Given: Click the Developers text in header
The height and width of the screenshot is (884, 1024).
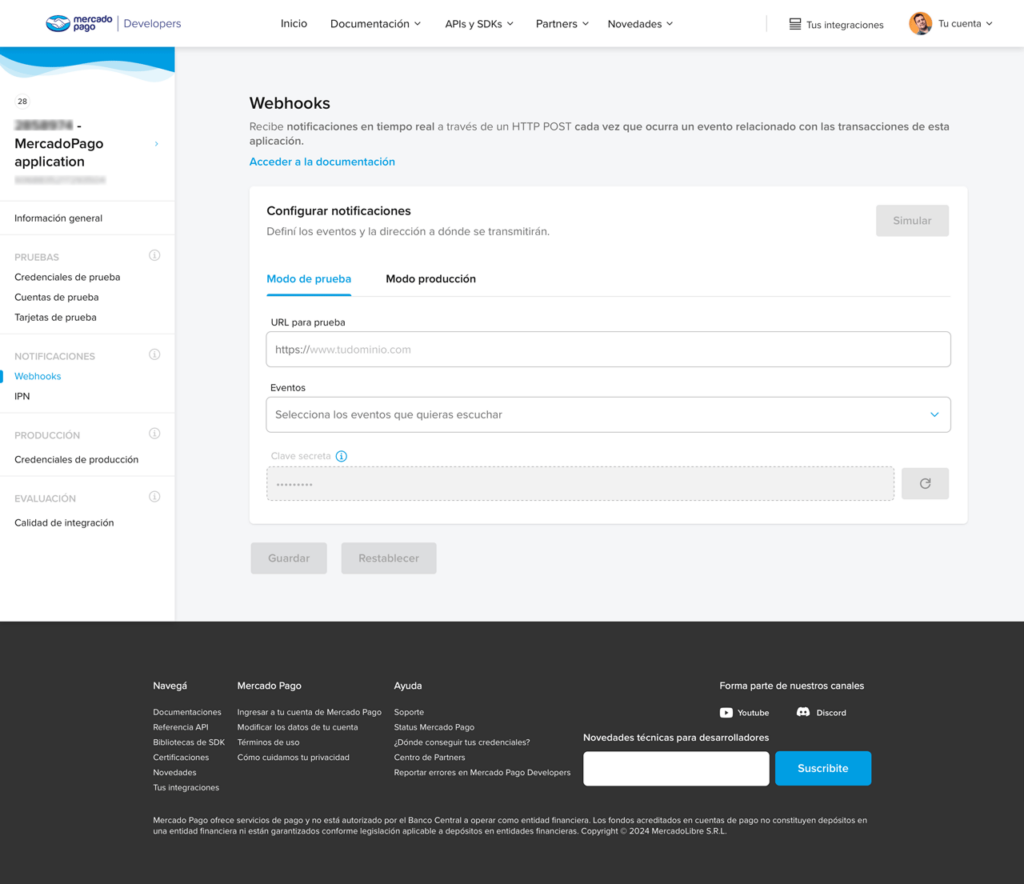Looking at the screenshot, I should tap(152, 24).
